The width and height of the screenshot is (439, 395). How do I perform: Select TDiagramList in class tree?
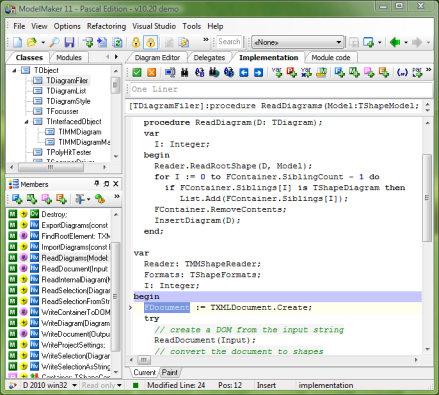coord(66,91)
